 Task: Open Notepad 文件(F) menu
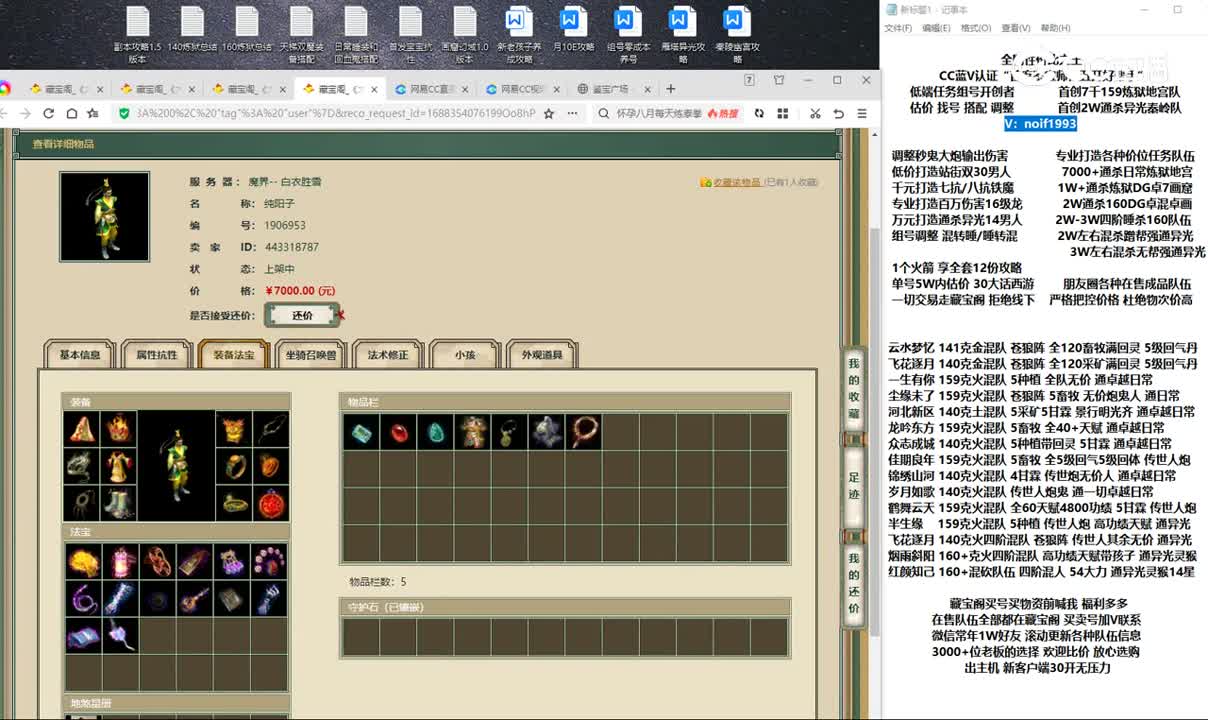898,28
